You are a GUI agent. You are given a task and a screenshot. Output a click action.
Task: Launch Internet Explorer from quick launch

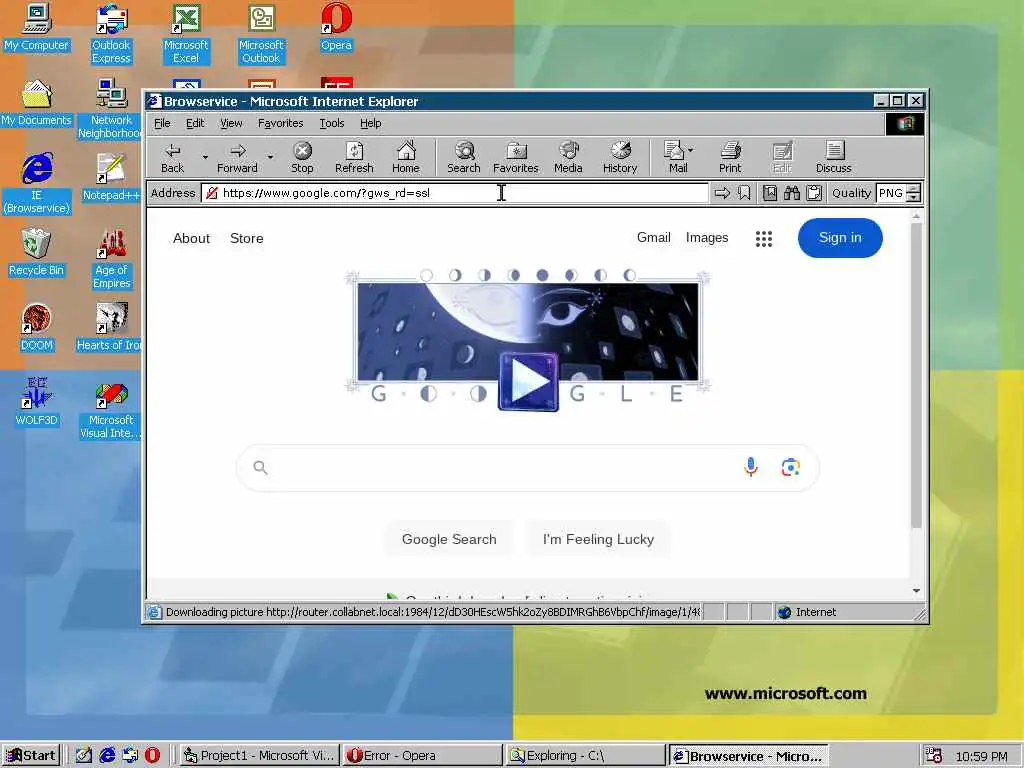pos(107,756)
